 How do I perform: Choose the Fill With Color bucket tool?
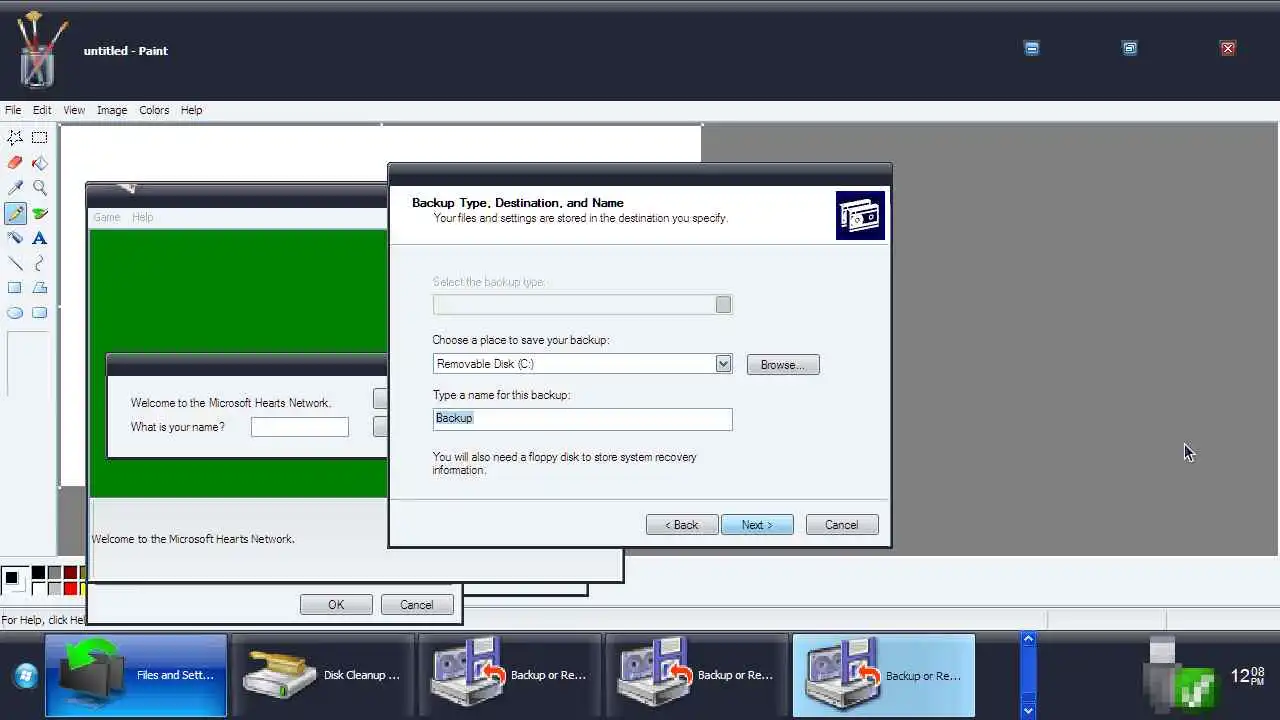click(x=39, y=162)
